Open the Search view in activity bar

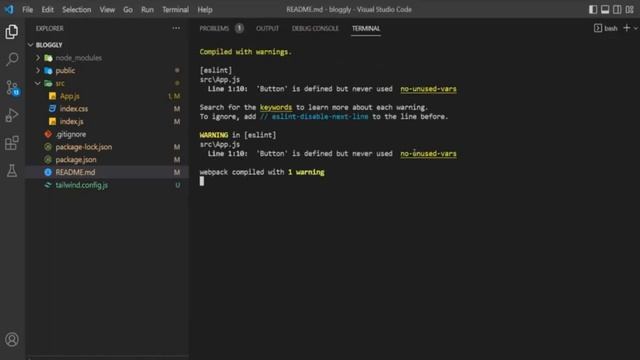click(x=12, y=59)
